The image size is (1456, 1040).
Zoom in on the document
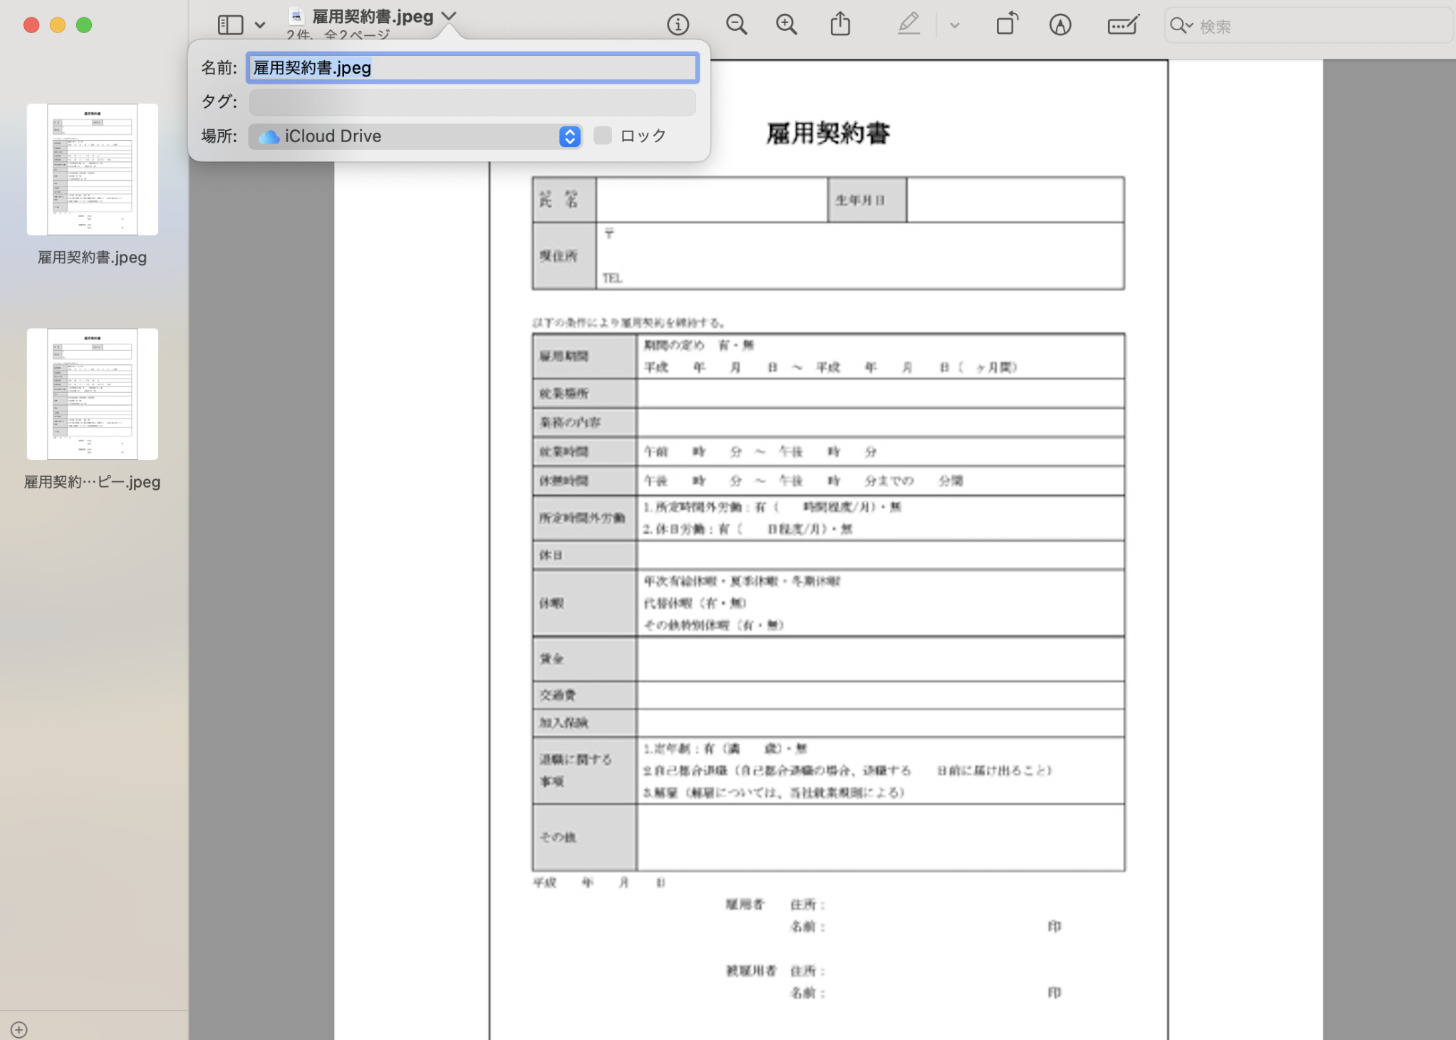point(787,24)
